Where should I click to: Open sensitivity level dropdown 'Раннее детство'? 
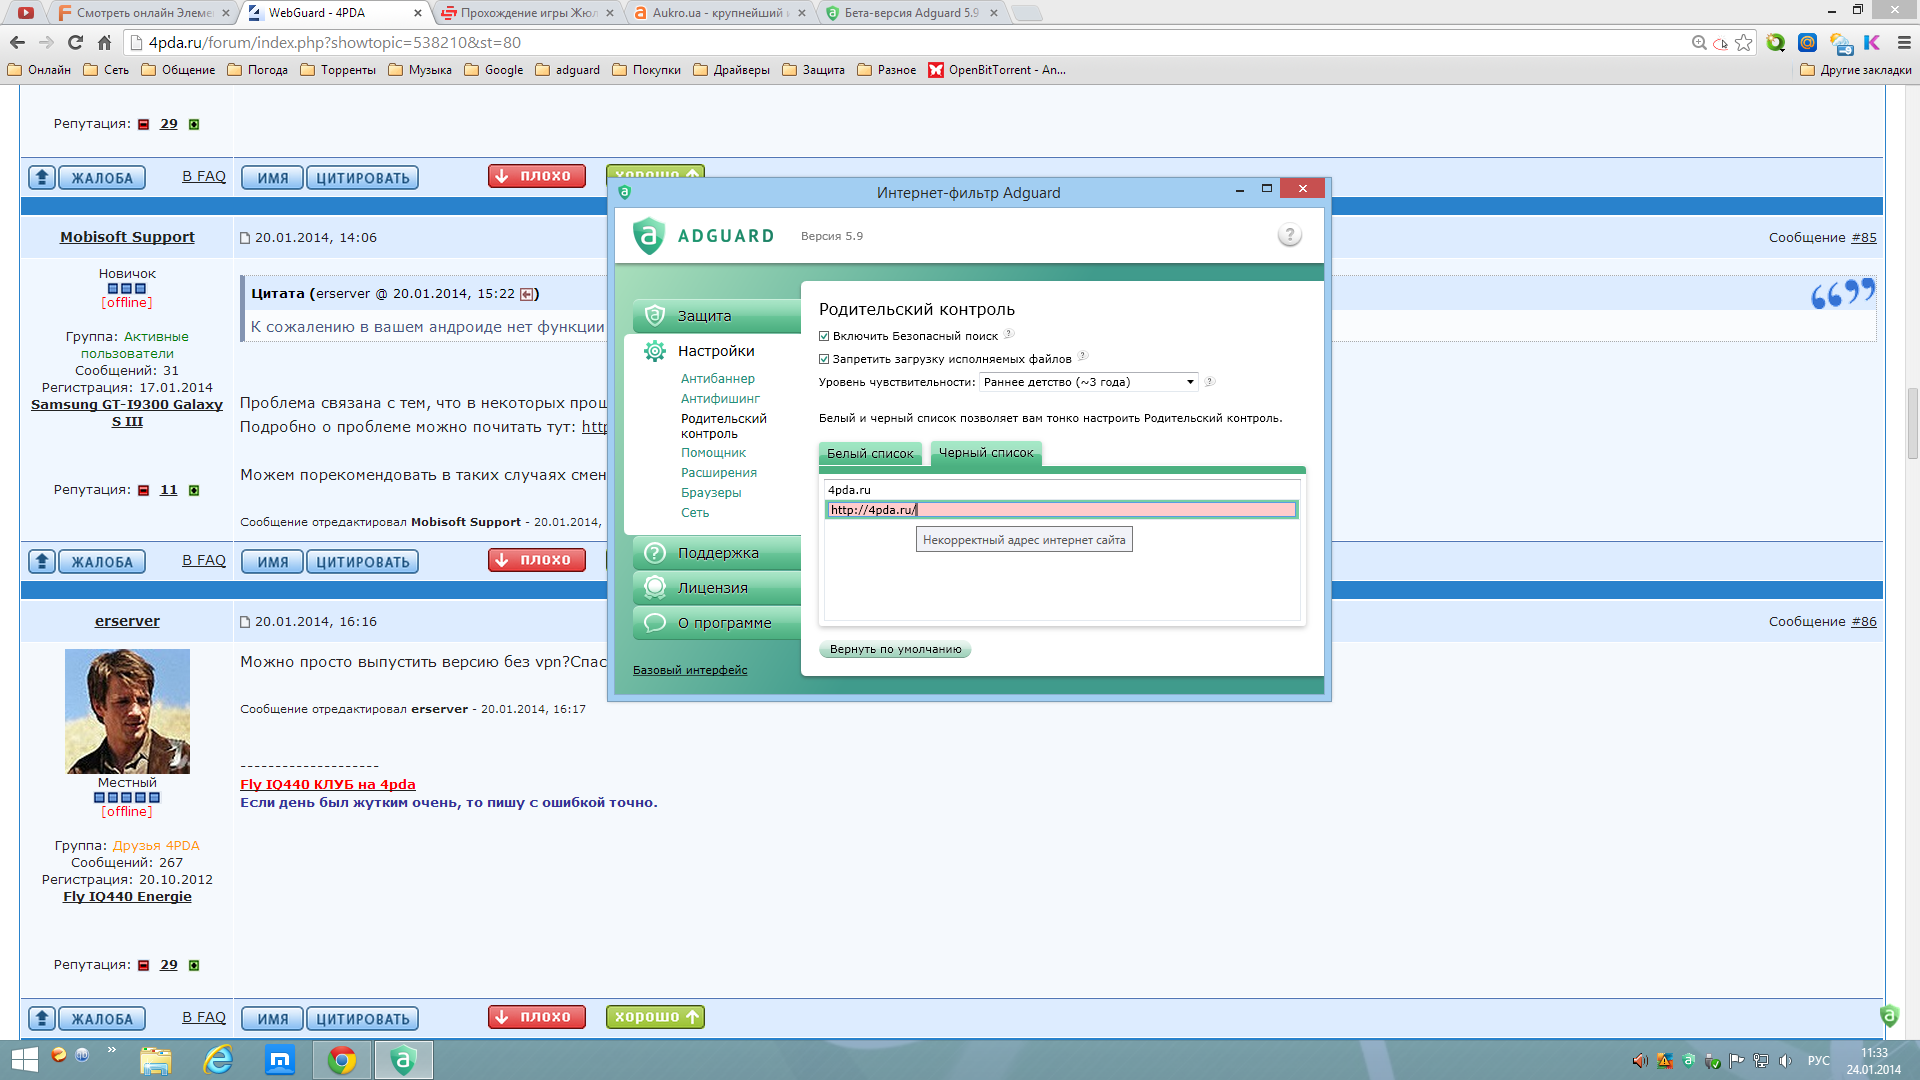click(1088, 382)
